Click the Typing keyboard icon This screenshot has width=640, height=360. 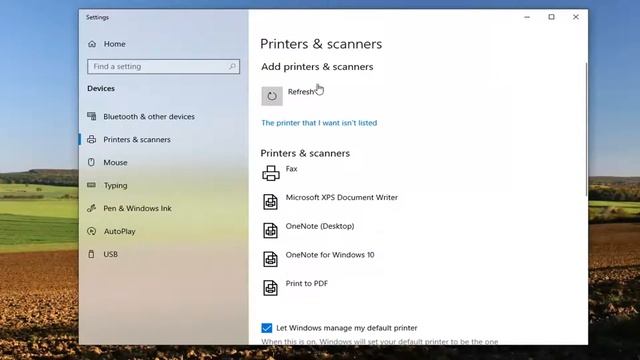point(91,185)
